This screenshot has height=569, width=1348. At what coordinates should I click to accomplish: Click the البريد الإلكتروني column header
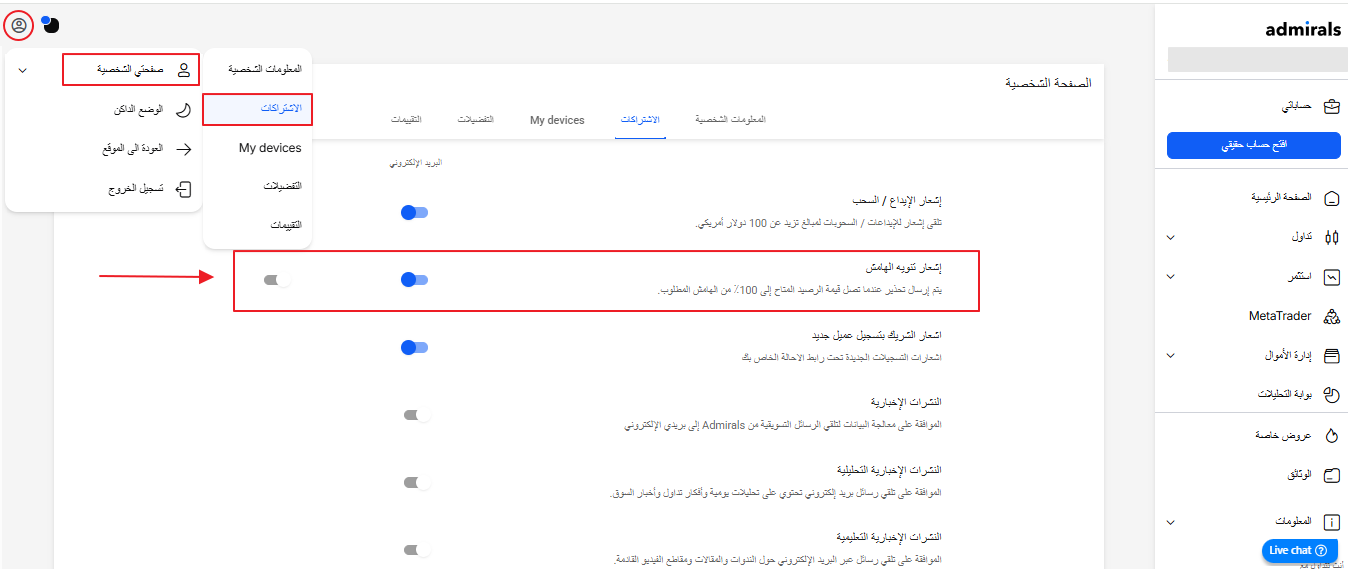point(414,162)
